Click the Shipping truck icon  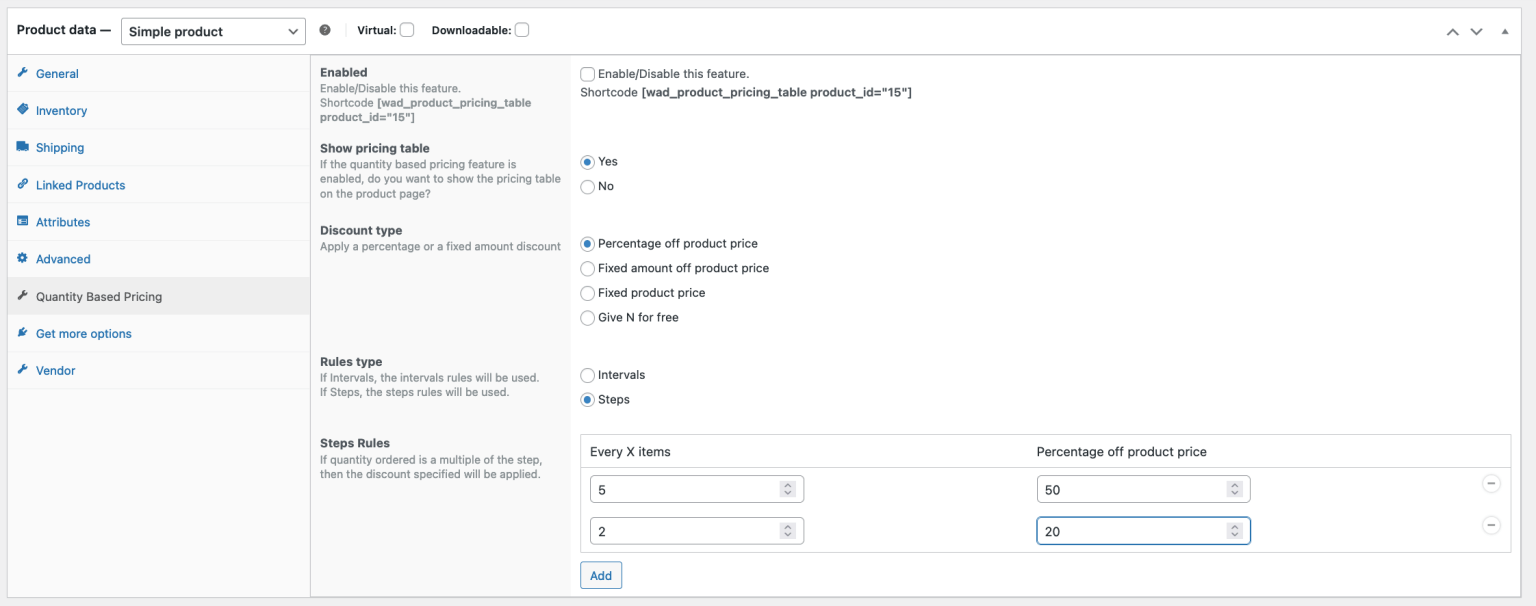tap(22, 147)
